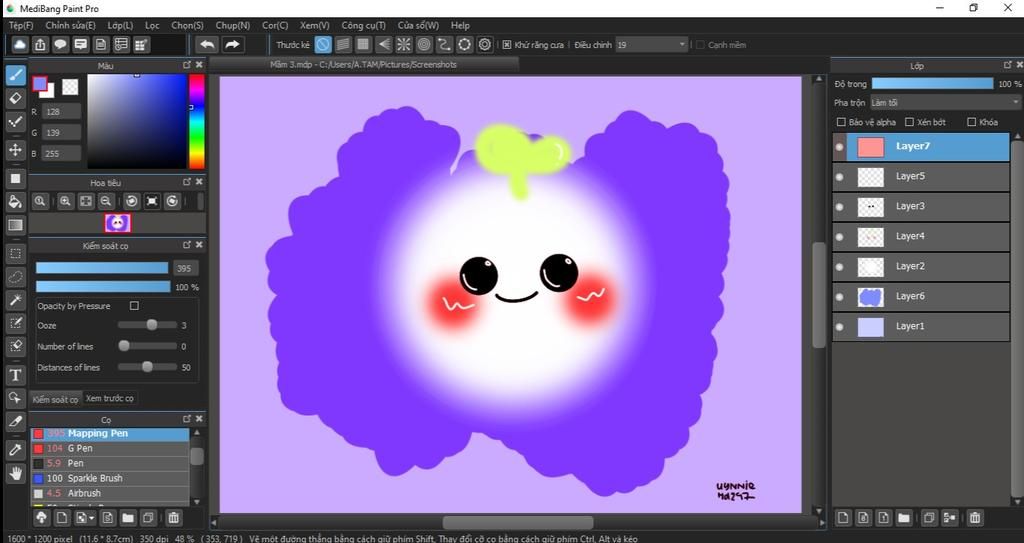
Task: Open the cloud save icon
Action: 20,44
